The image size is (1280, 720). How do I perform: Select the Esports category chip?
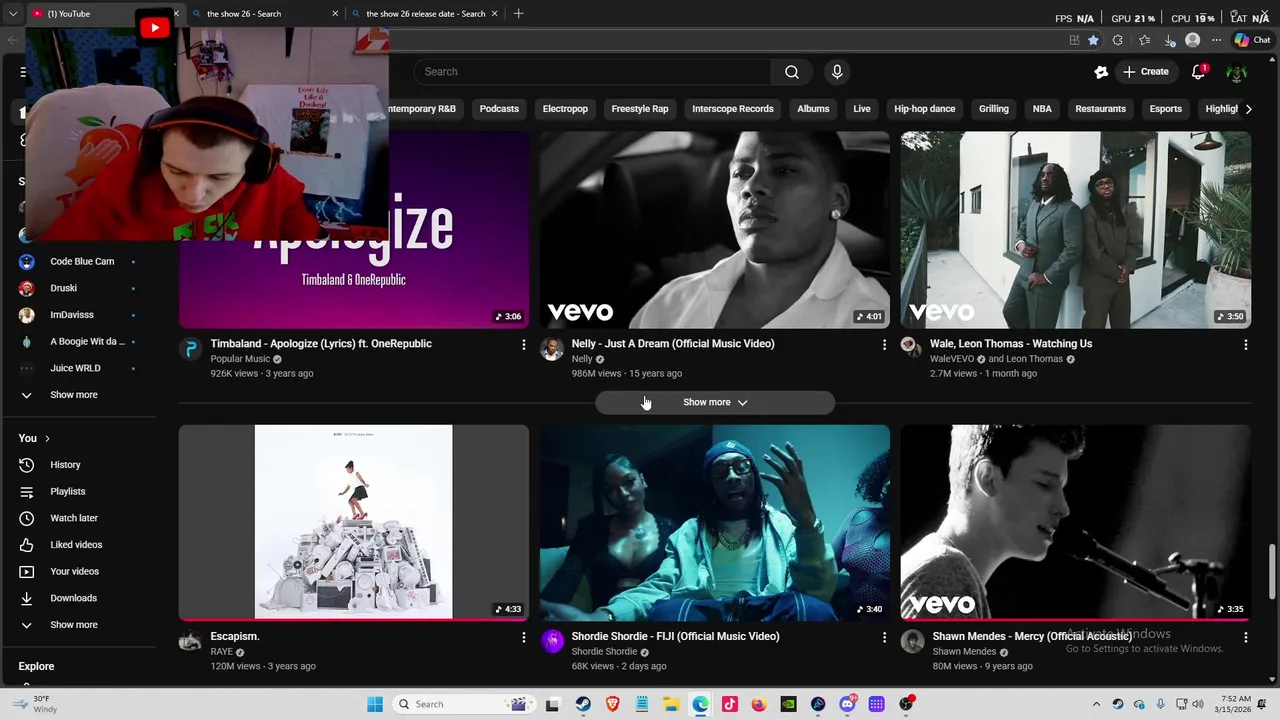(x=1166, y=109)
